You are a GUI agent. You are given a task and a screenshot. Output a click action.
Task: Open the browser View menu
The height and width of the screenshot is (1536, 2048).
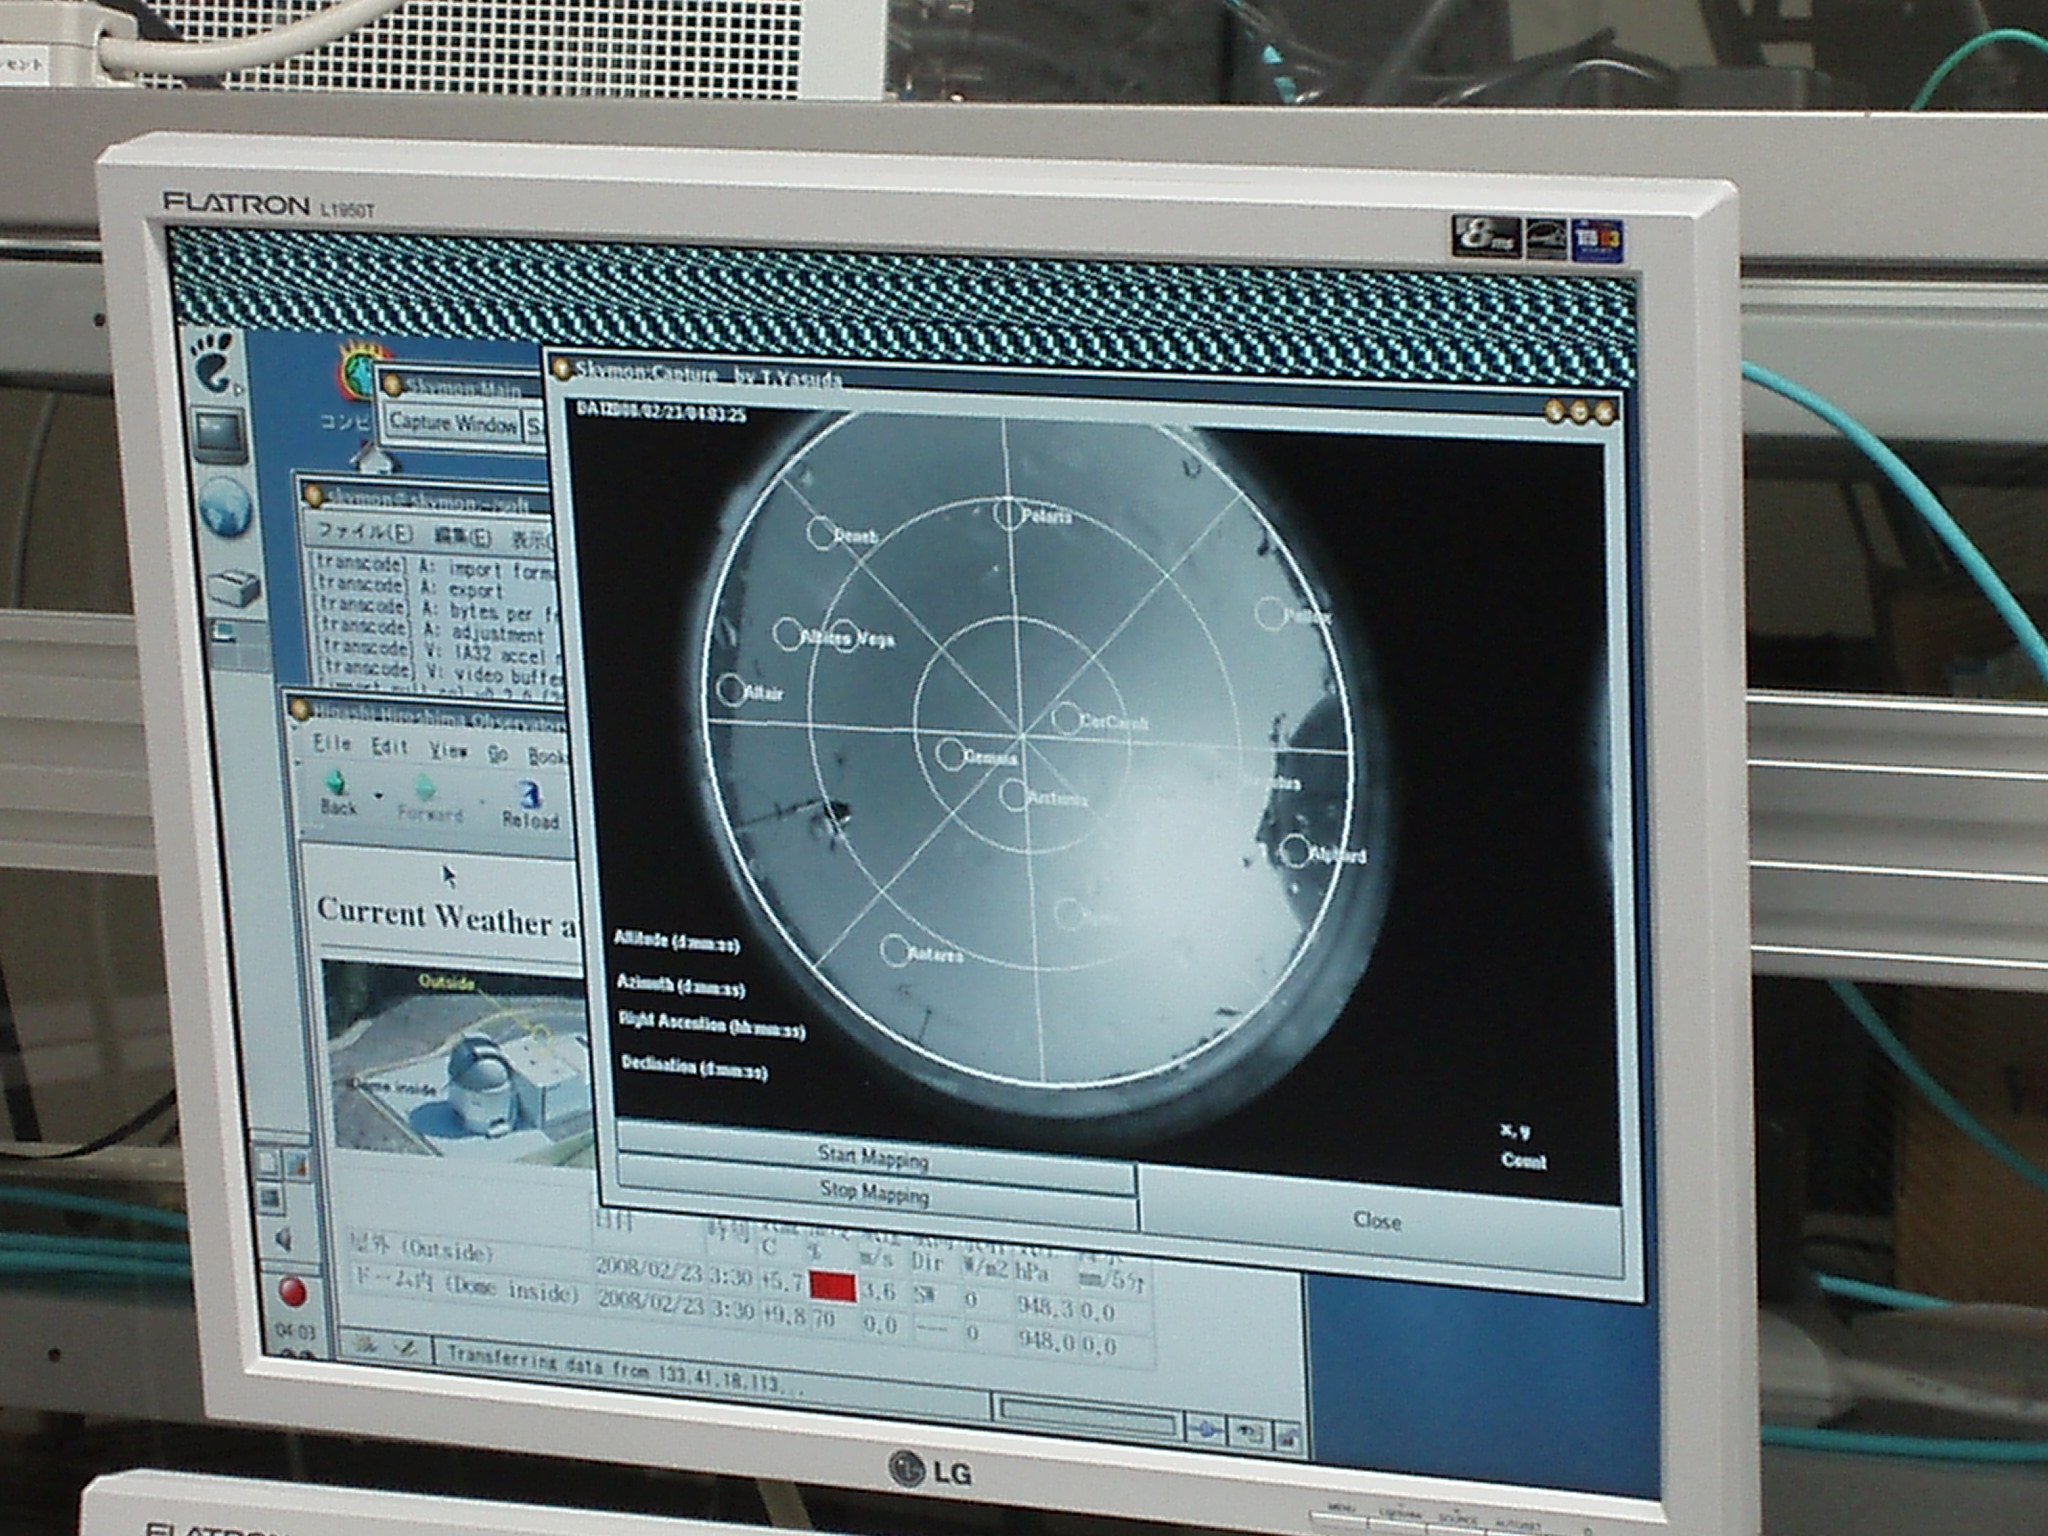(x=449, y=751)
